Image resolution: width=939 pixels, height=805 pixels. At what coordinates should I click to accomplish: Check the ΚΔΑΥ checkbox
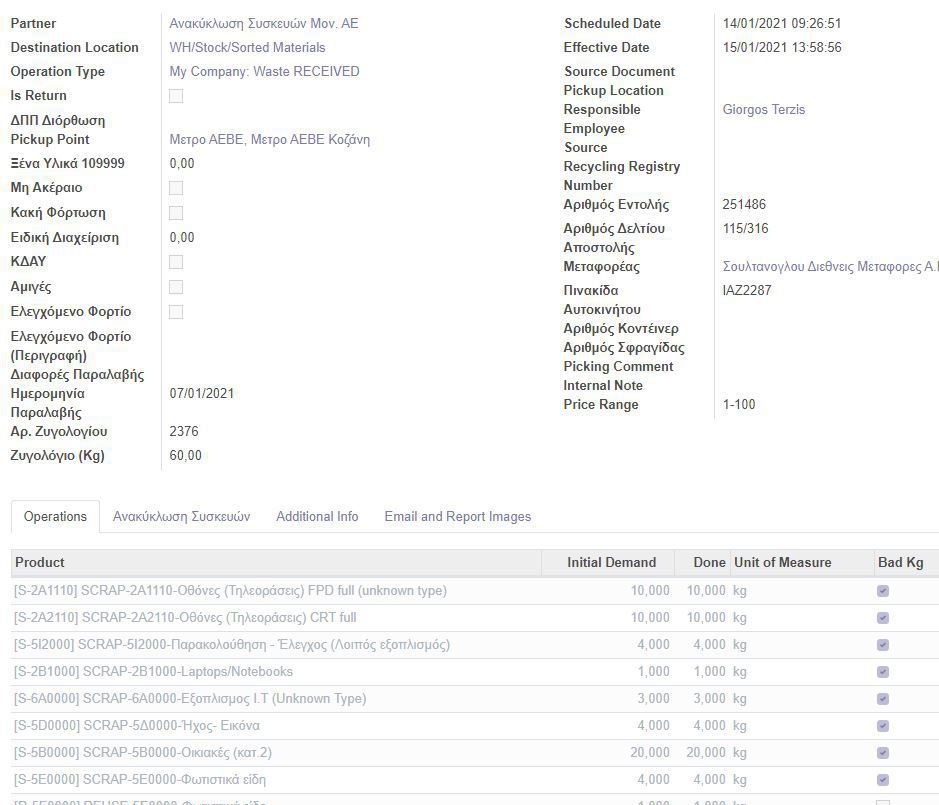point(176,262)
